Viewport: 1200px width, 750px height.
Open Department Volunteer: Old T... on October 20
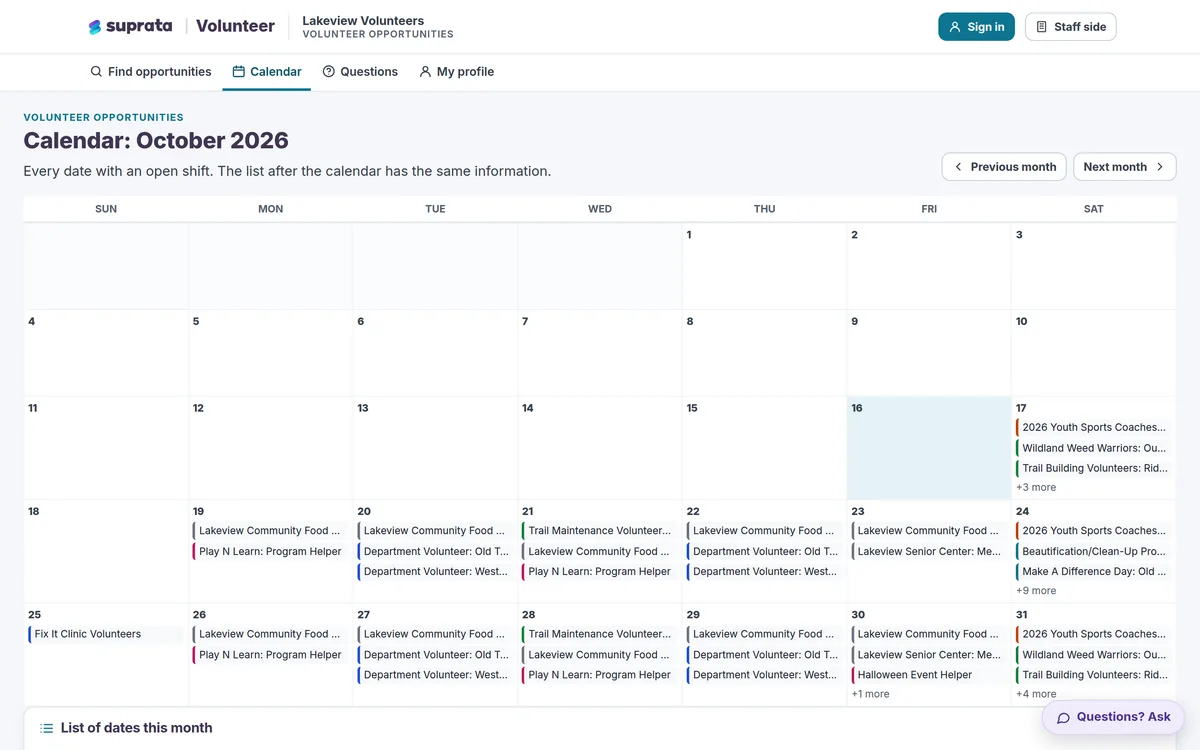[435, 552]
